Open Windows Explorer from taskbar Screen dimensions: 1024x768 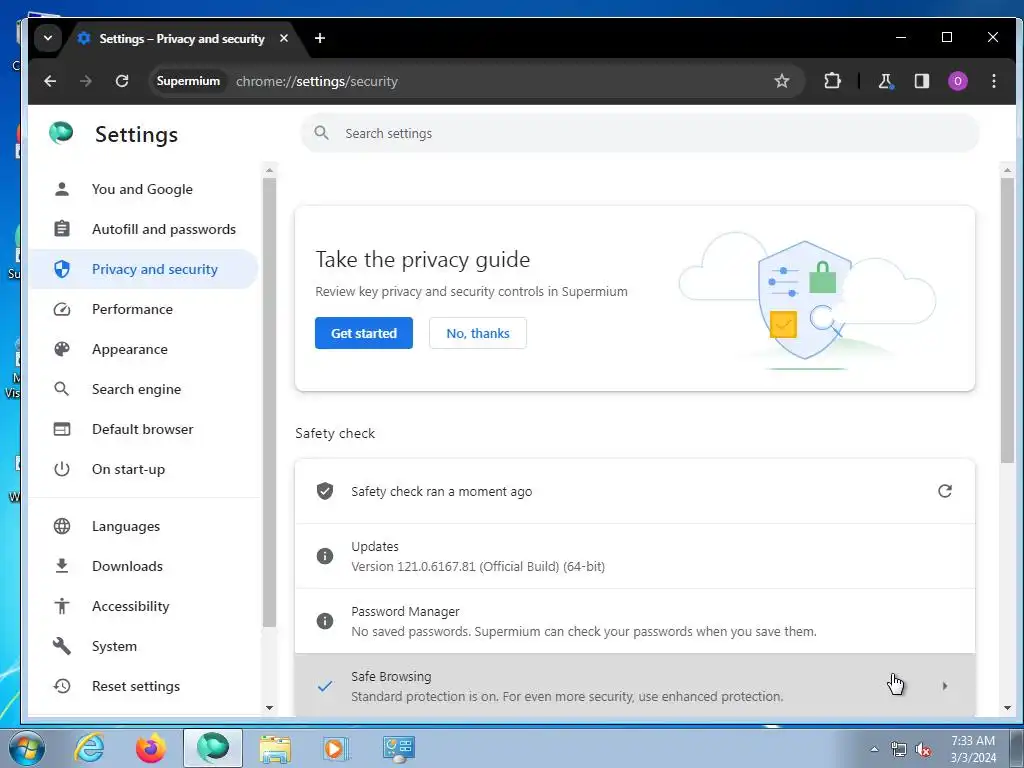coord(275,748)
